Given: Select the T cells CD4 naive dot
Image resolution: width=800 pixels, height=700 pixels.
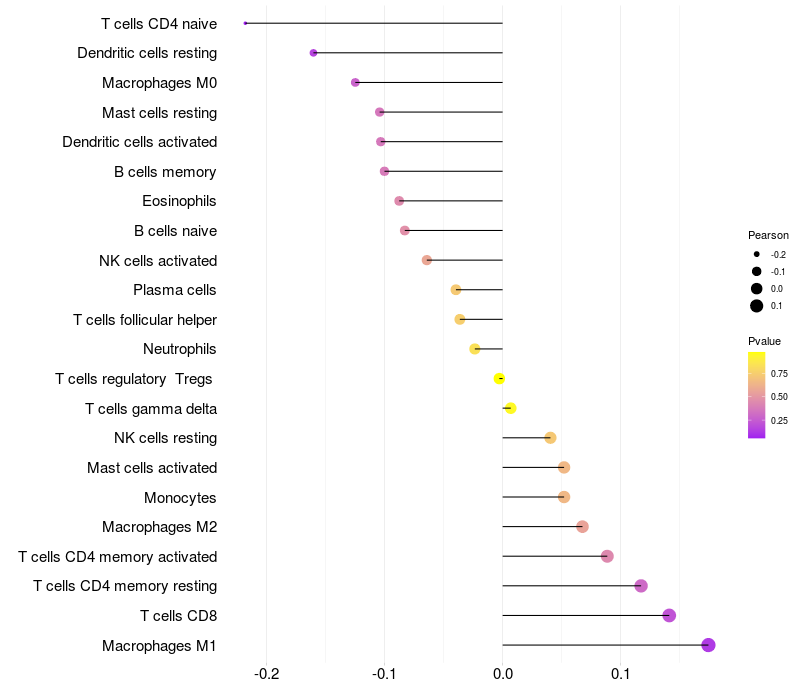Looking at the screenshot, I should [245, 23].
